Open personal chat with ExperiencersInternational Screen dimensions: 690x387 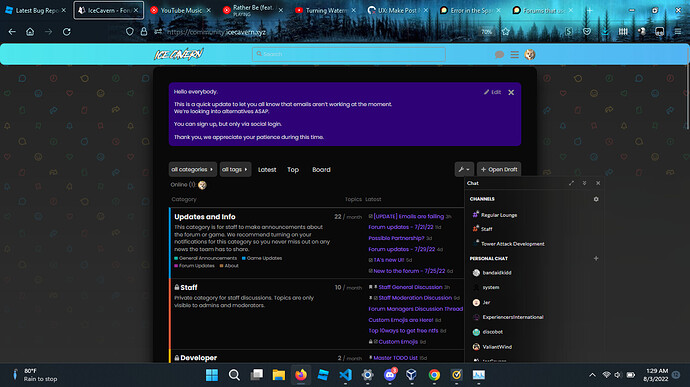click(513, 317)
